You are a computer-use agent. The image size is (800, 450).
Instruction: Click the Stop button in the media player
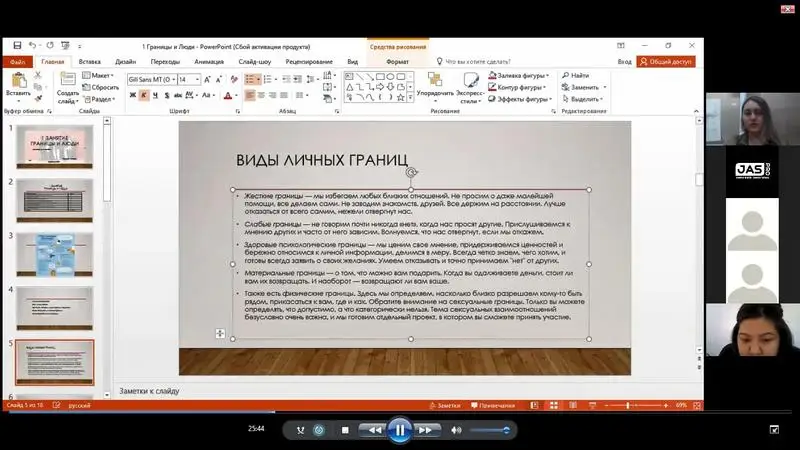pos(345,430)
